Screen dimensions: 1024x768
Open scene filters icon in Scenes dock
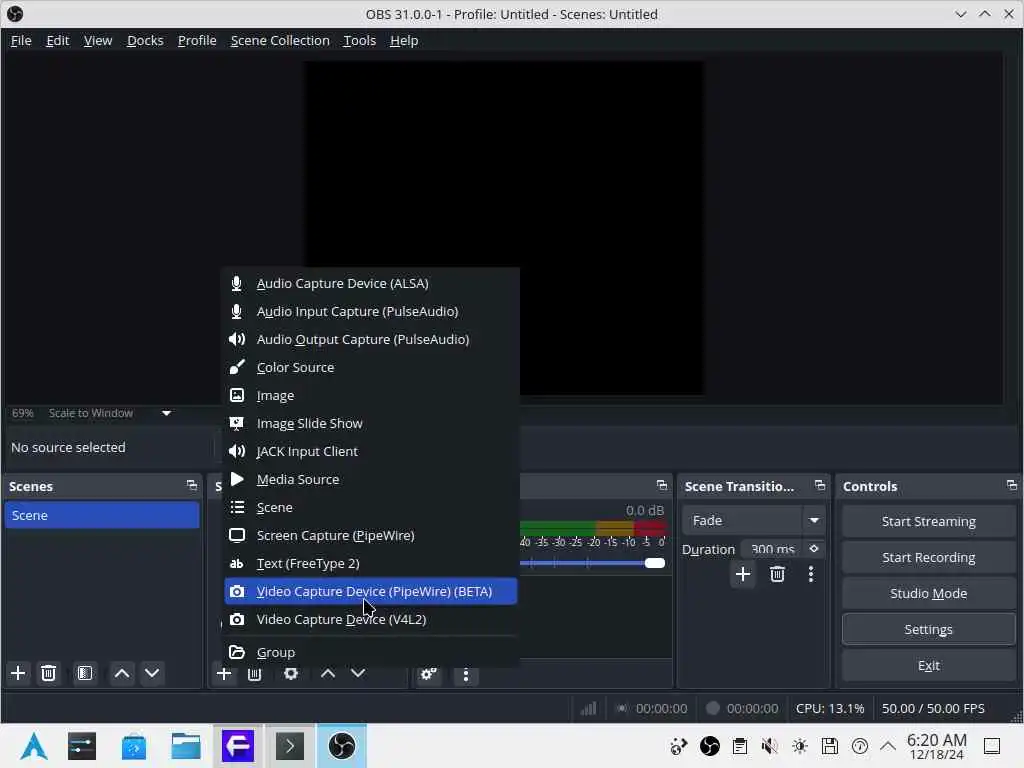tap(85, 673)
